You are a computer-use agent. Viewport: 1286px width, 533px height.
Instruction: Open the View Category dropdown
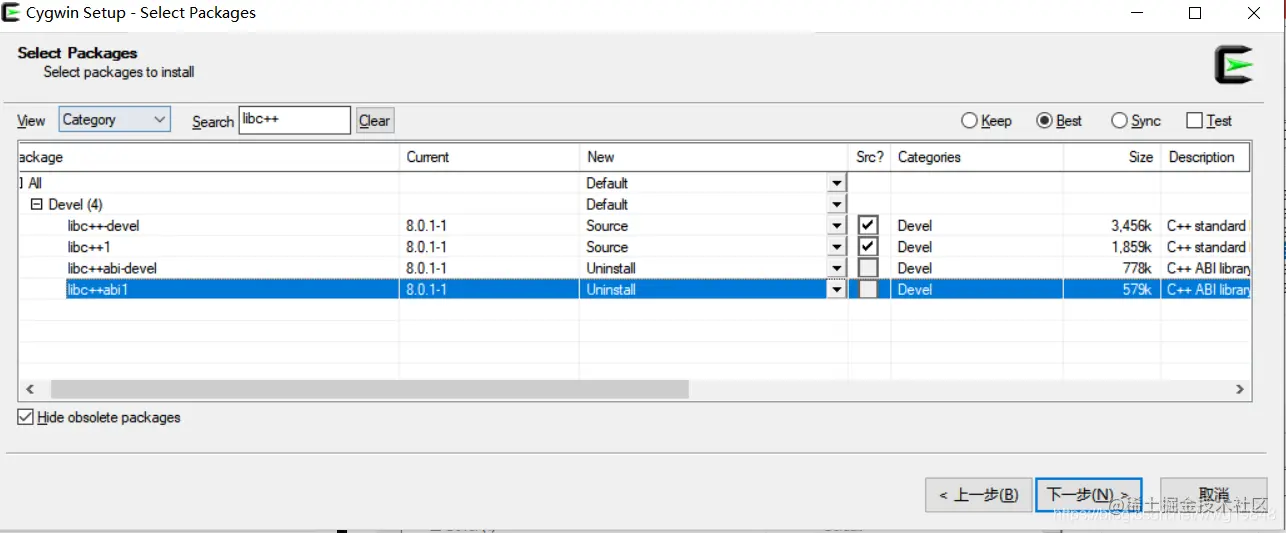click(115, 120)
